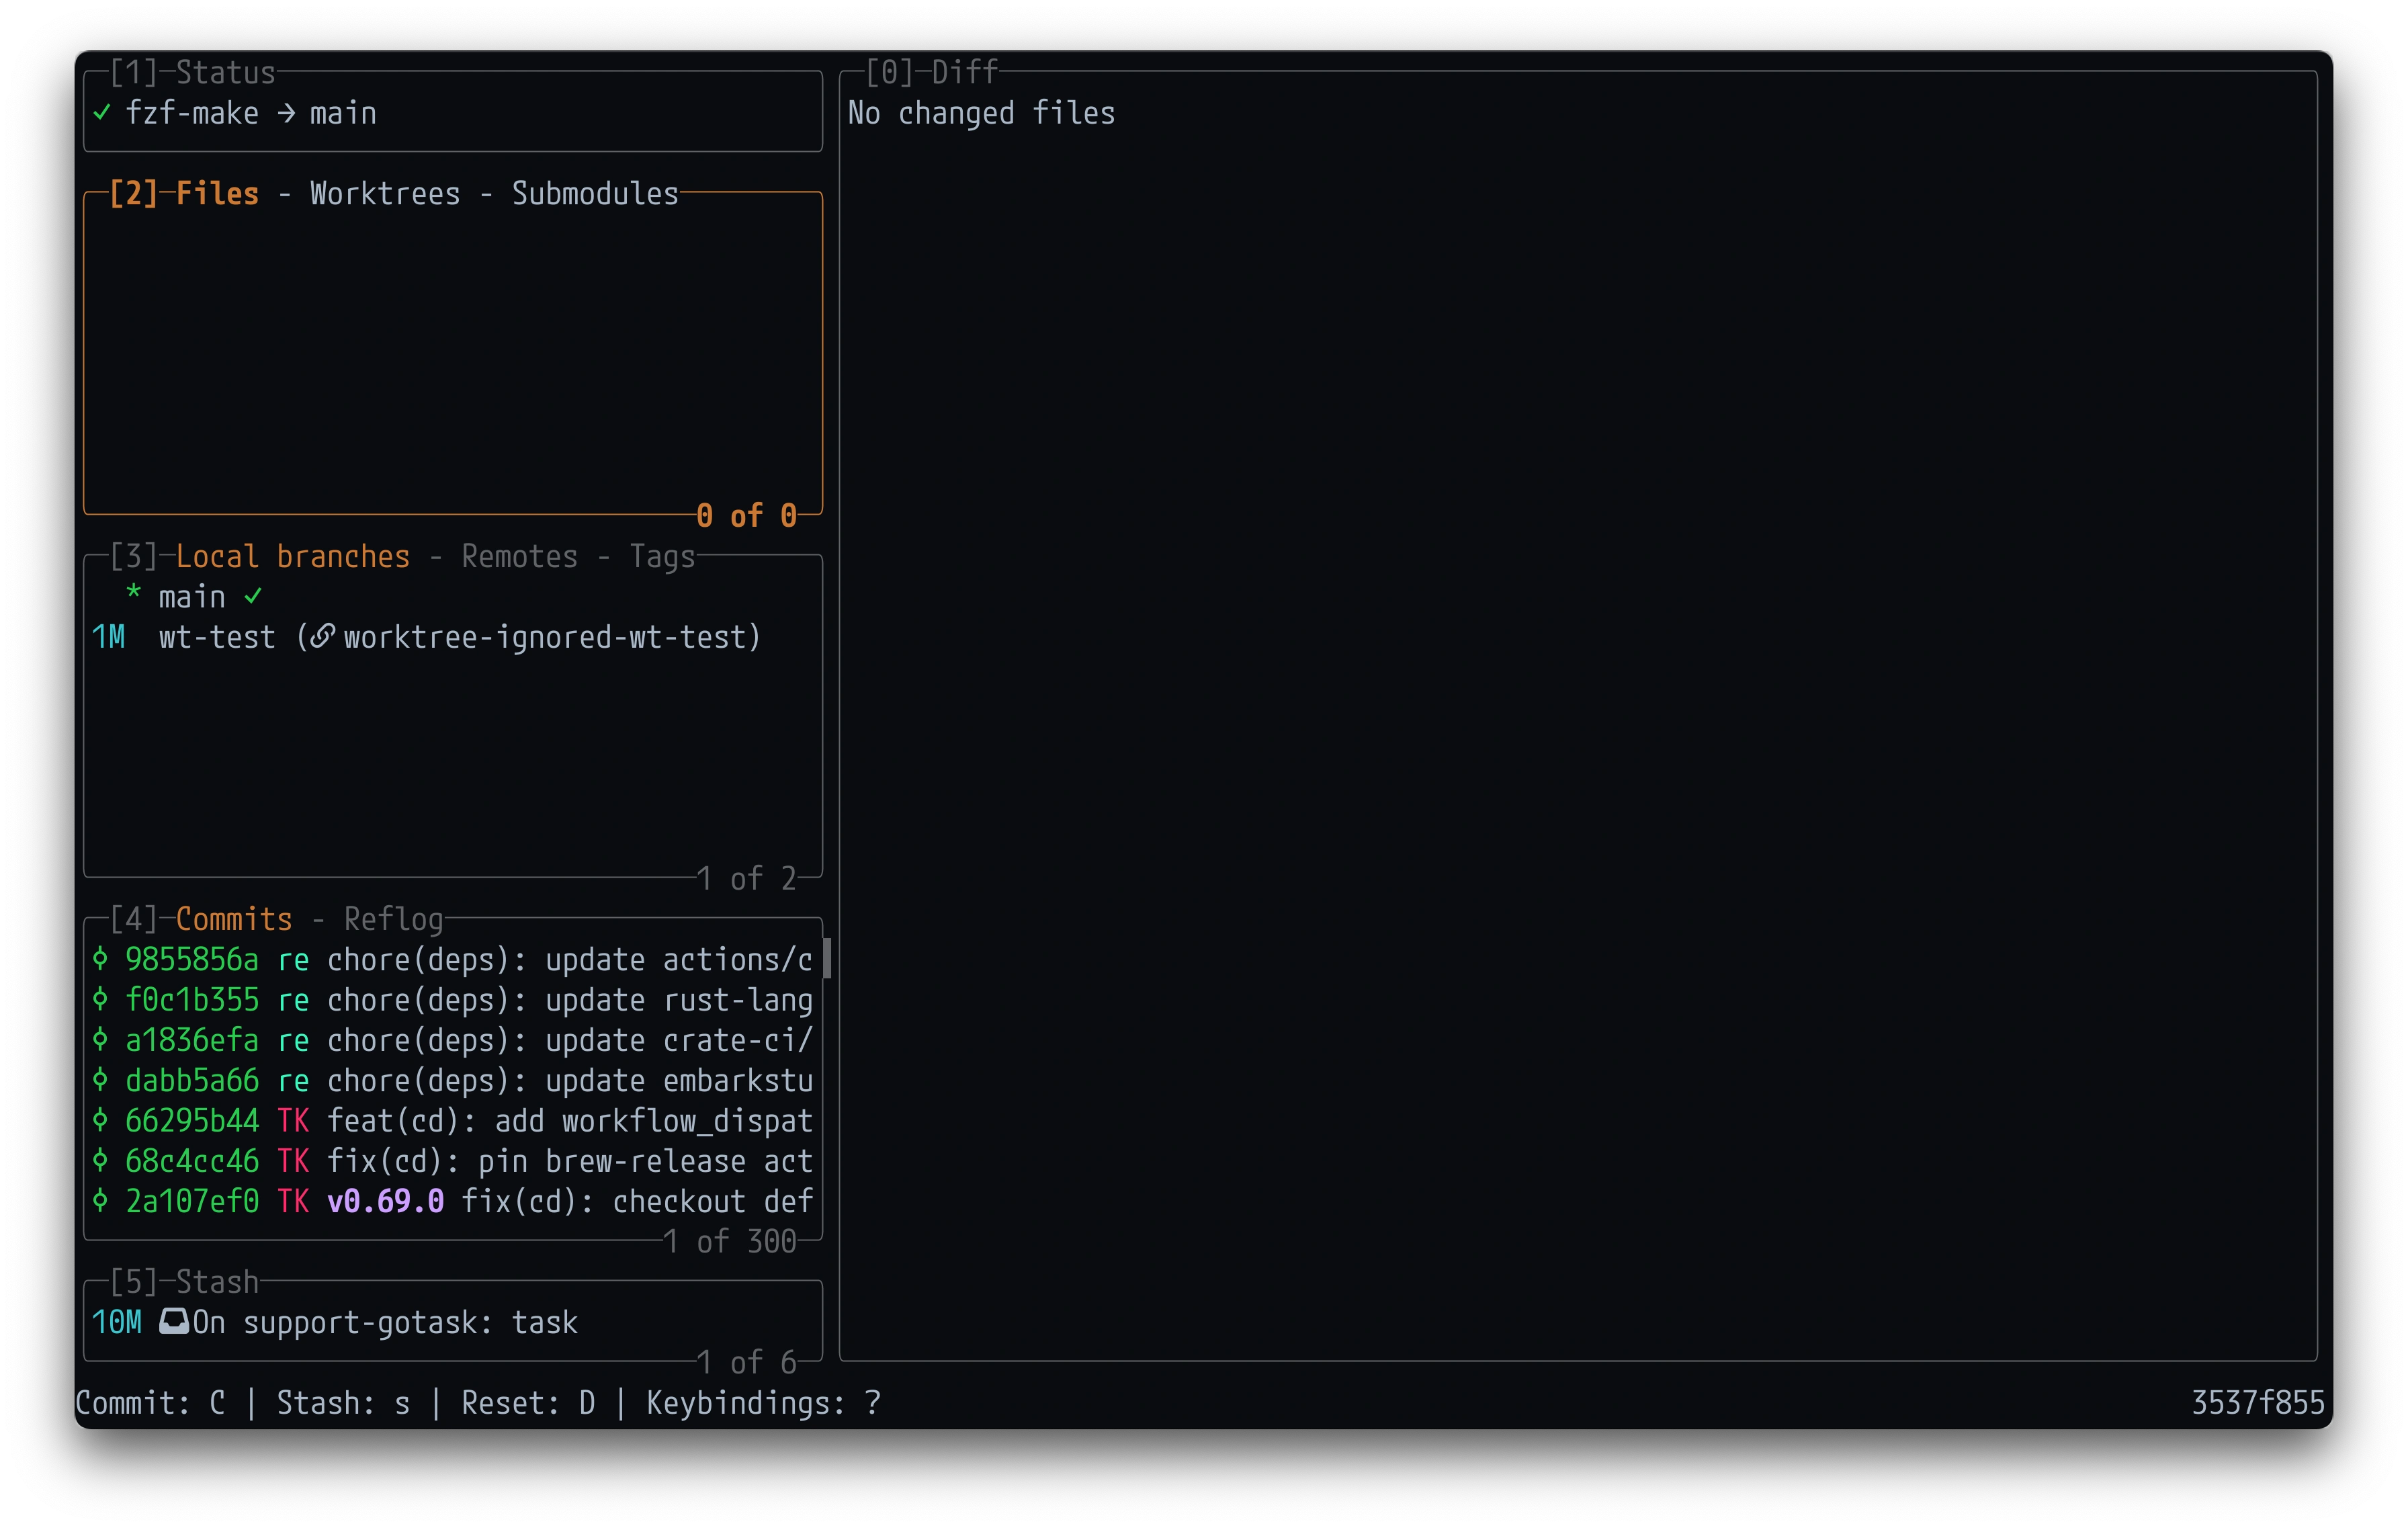Select commit hash 66295b44

[x=191, y=1120]
